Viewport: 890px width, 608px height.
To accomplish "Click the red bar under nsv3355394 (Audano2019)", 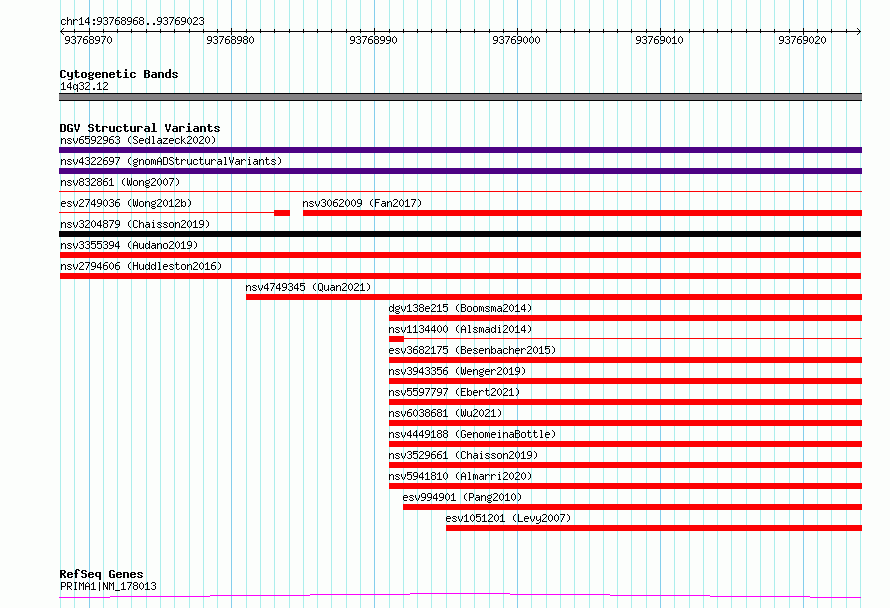I will click(460, 255).
